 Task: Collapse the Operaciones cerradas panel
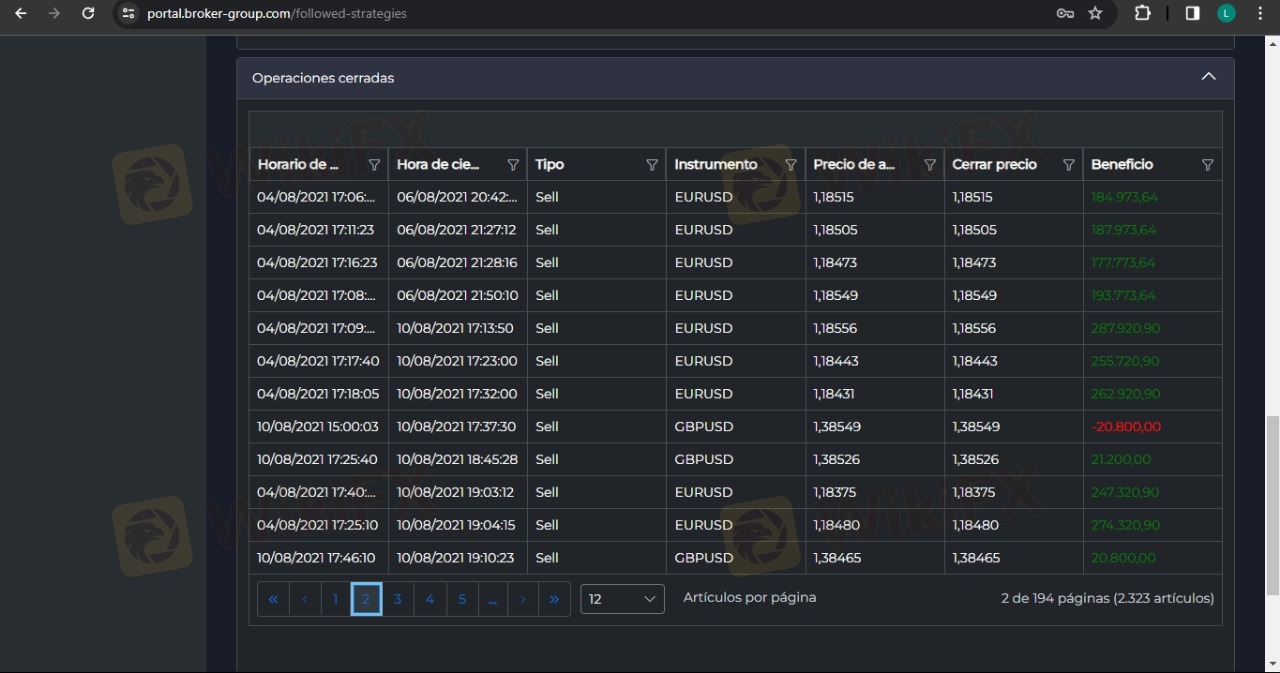[1208, 77]
